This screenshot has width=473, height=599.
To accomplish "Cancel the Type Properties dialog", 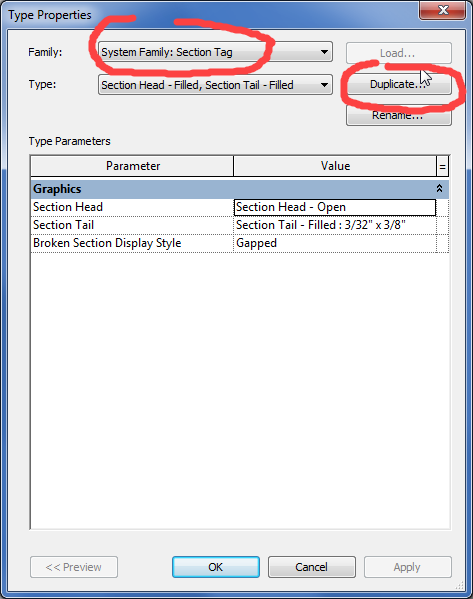I will click(x=311, y=567).
